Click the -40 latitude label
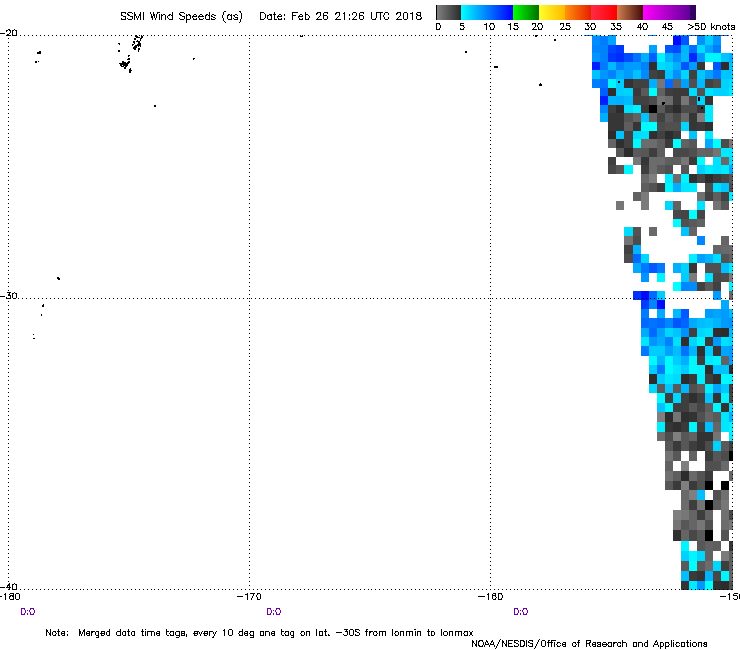740x650 pixels. (8, 587)
